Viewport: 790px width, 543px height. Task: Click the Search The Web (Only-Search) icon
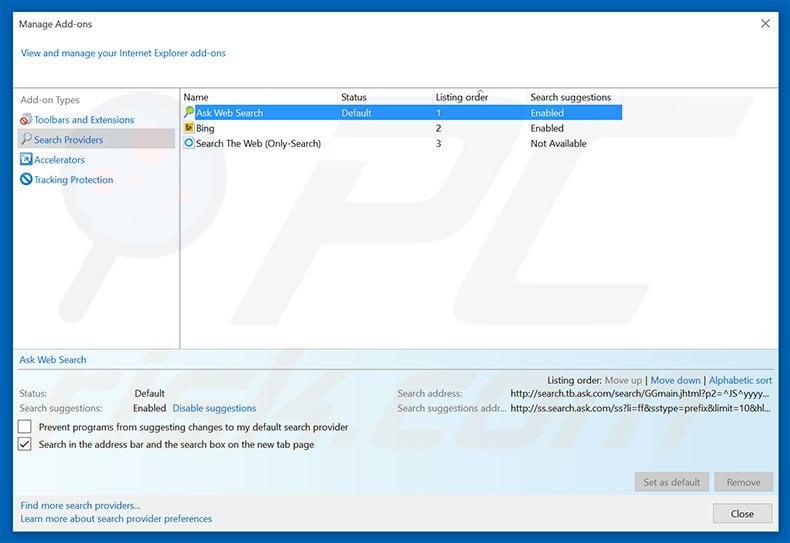coord(189,143)
